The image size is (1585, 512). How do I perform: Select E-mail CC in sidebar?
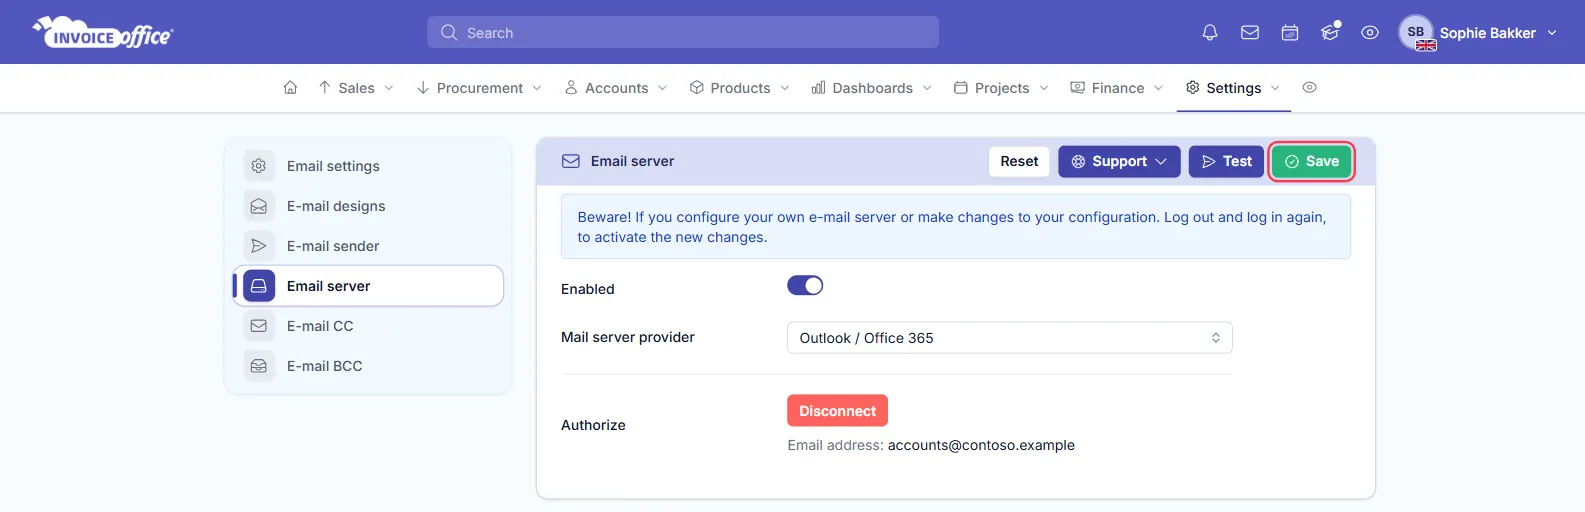[368, 326]
